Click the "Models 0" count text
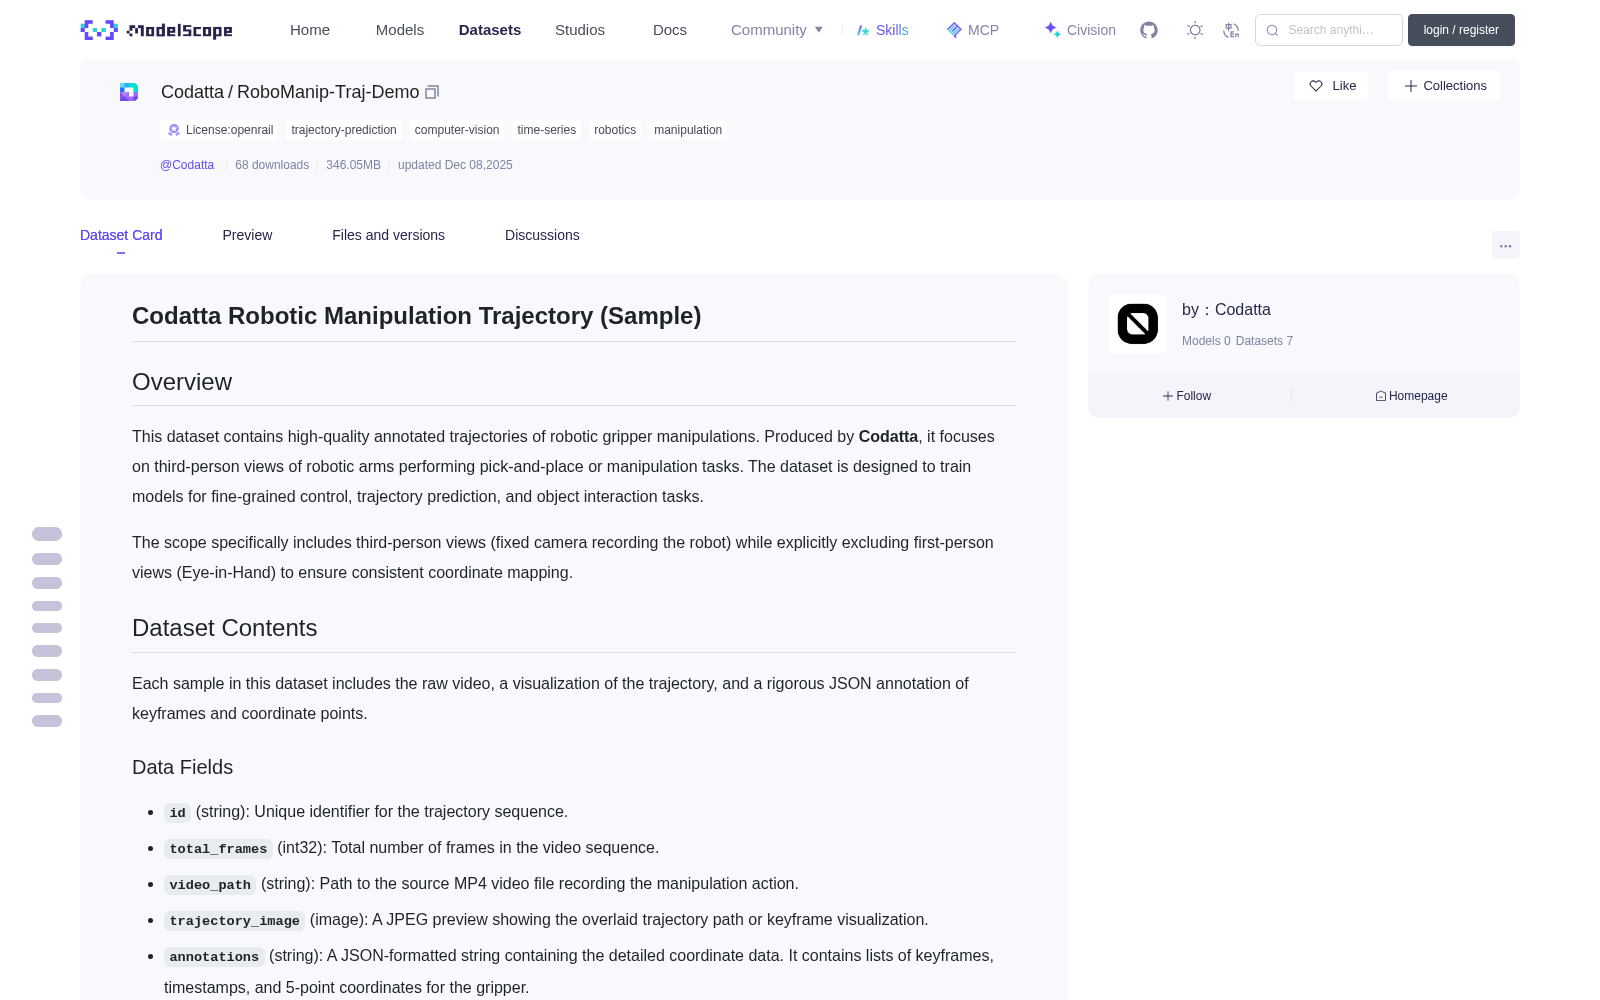1600x1000 pixels. 1206,341
